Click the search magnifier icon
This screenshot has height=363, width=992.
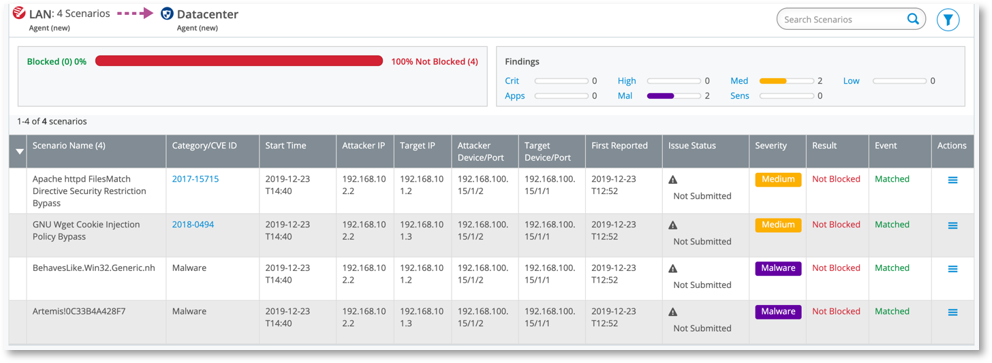[x=913, y=19]
